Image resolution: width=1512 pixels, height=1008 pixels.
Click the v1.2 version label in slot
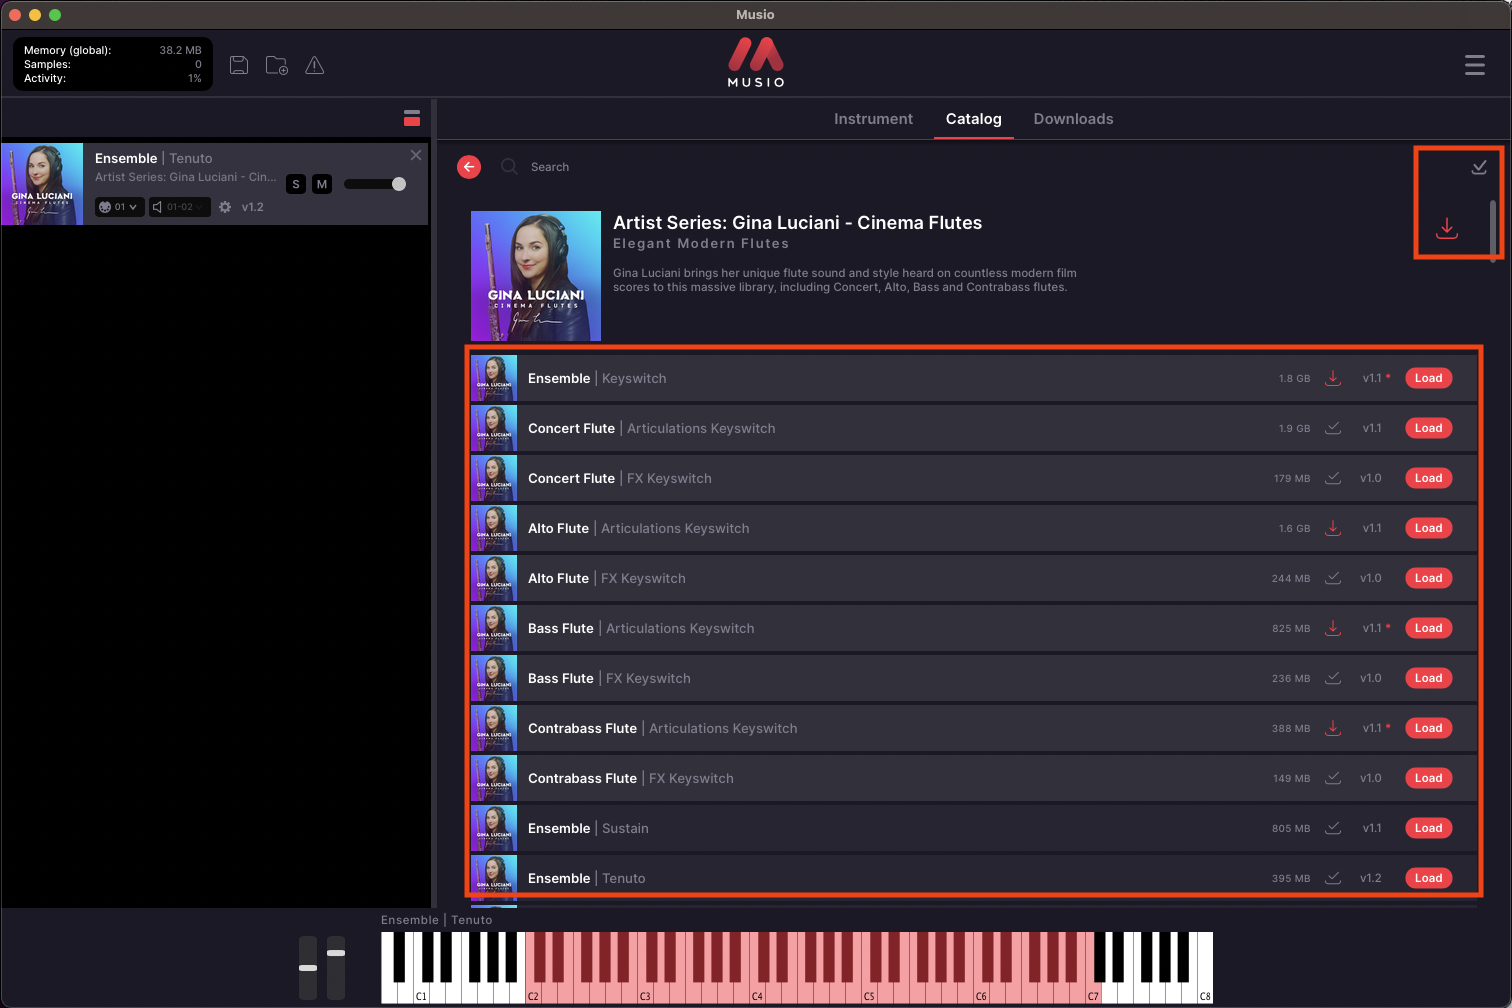[x=253, y=207]
